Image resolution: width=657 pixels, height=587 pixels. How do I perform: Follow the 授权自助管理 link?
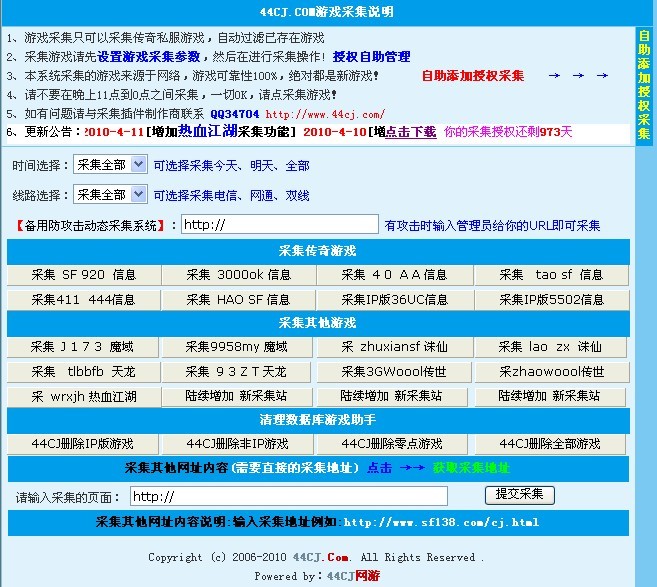coord(371,57)
